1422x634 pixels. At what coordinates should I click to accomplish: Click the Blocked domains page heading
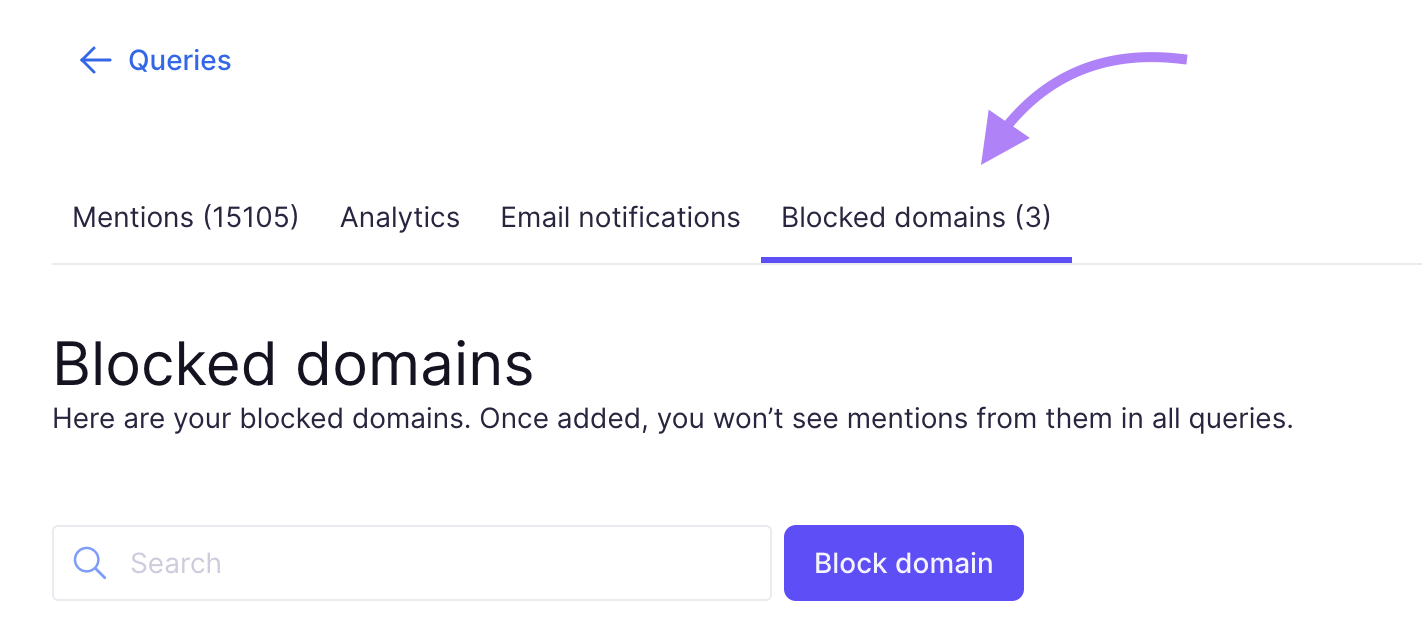[292, 363]
